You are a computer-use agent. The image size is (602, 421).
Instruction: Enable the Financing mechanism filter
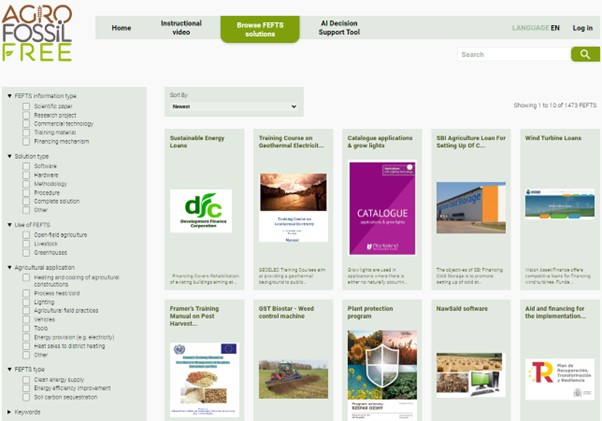click(x=26, y=141)
